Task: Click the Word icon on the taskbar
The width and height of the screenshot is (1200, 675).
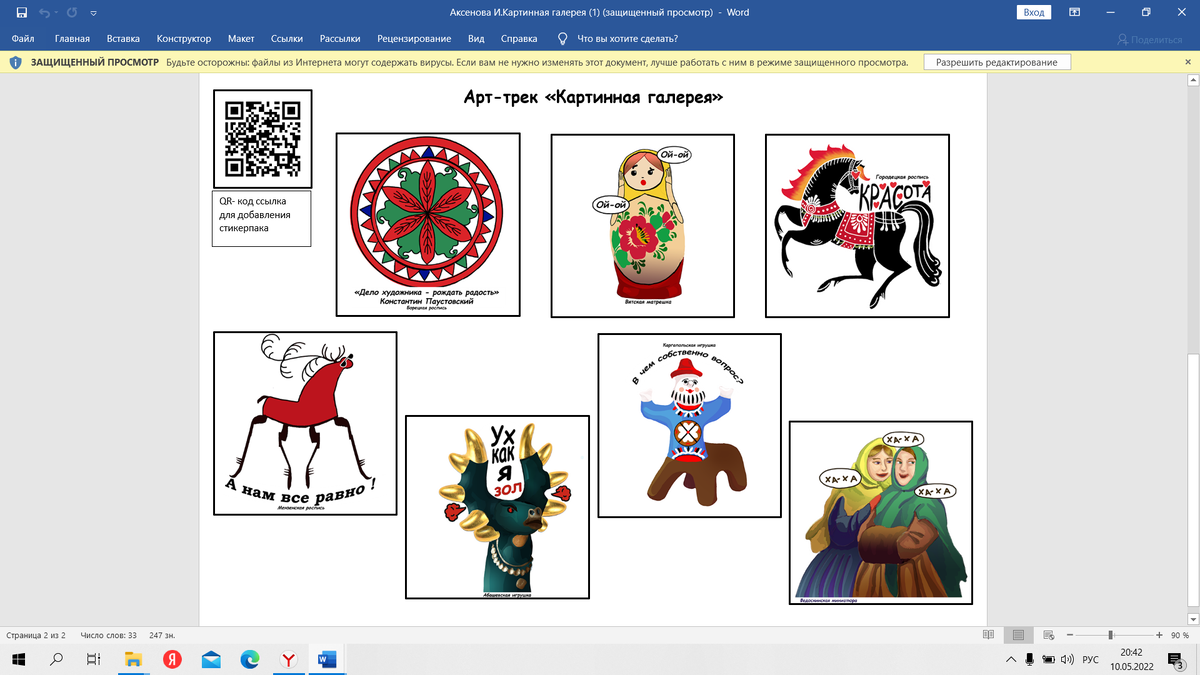Action: (327, 659)
